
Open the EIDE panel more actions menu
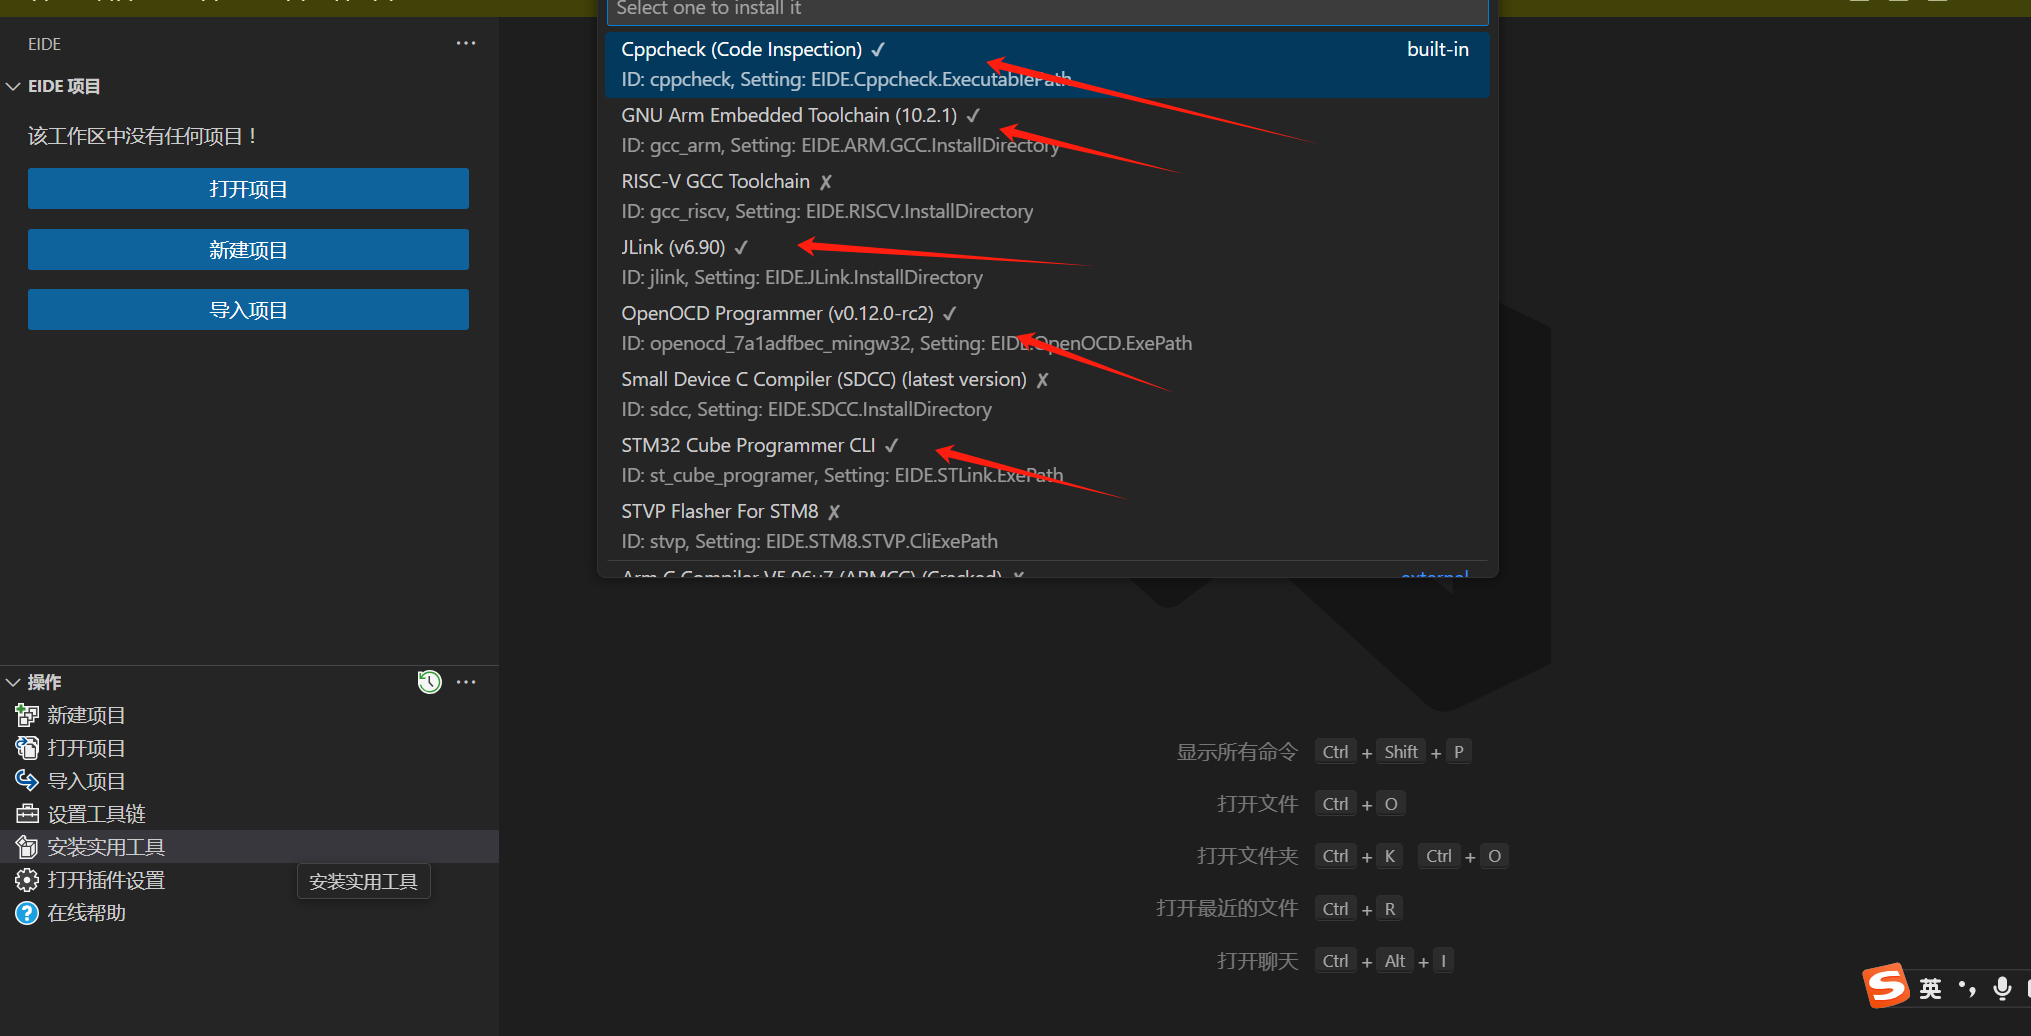[x=466, y=43]
